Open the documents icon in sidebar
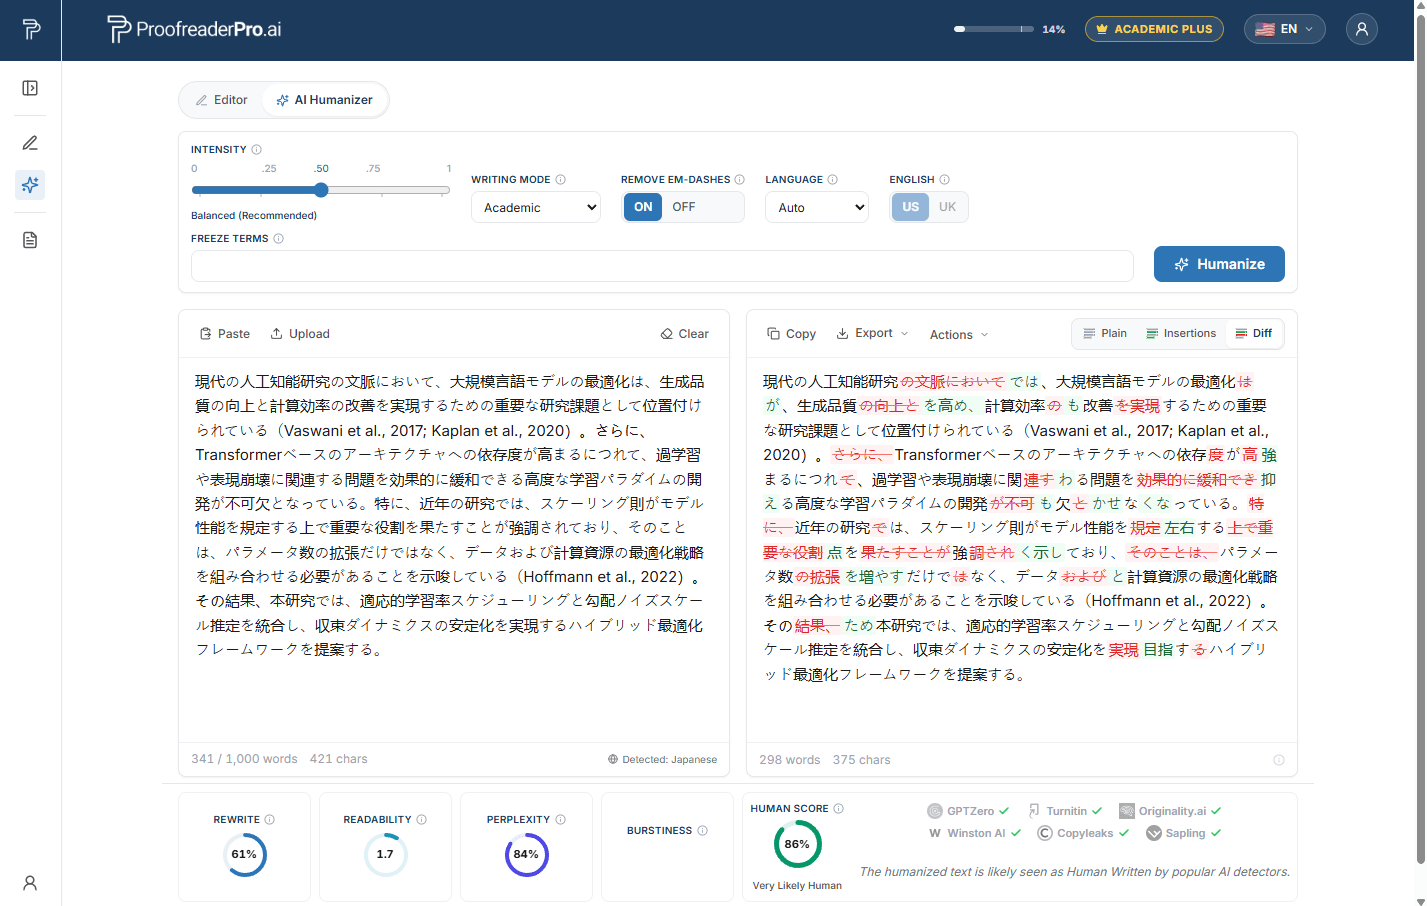 [30, 240]
